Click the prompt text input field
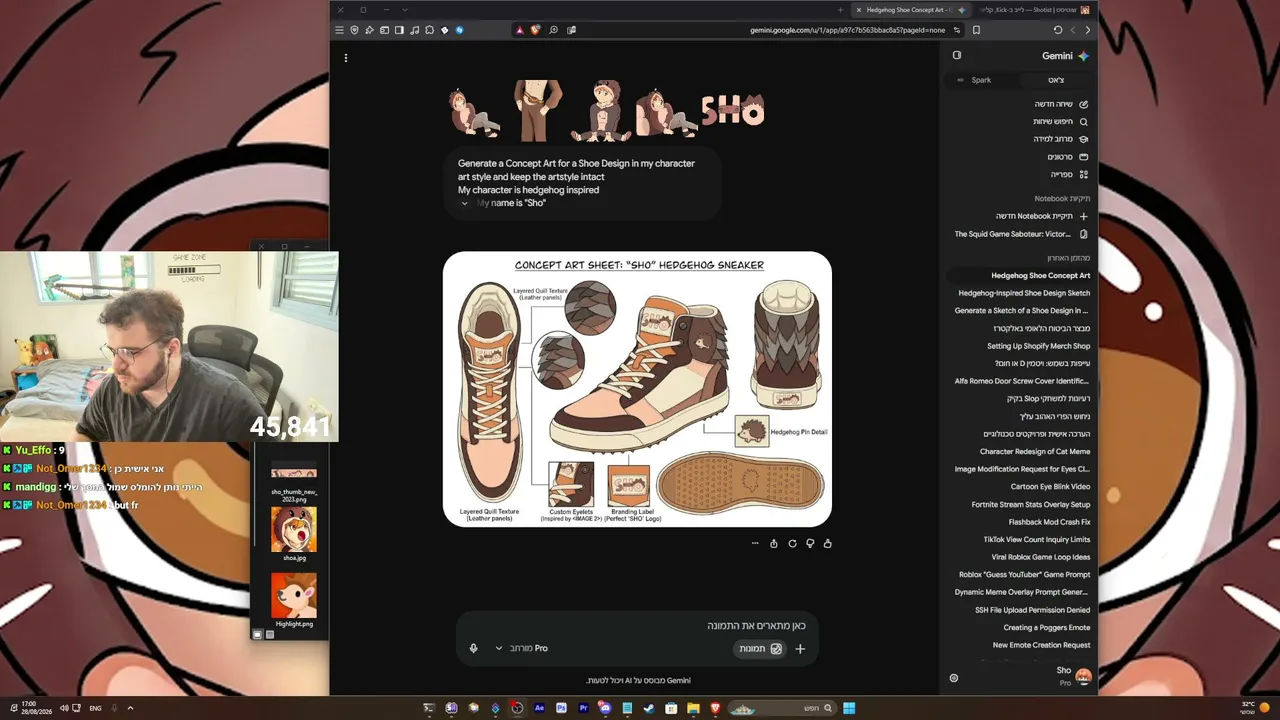 [636, 626]
